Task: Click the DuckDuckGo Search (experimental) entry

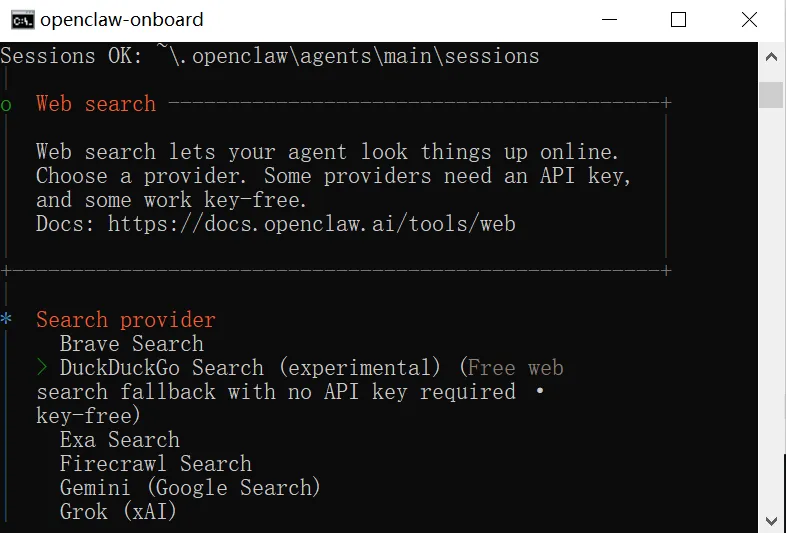Action: coord(250,368)
